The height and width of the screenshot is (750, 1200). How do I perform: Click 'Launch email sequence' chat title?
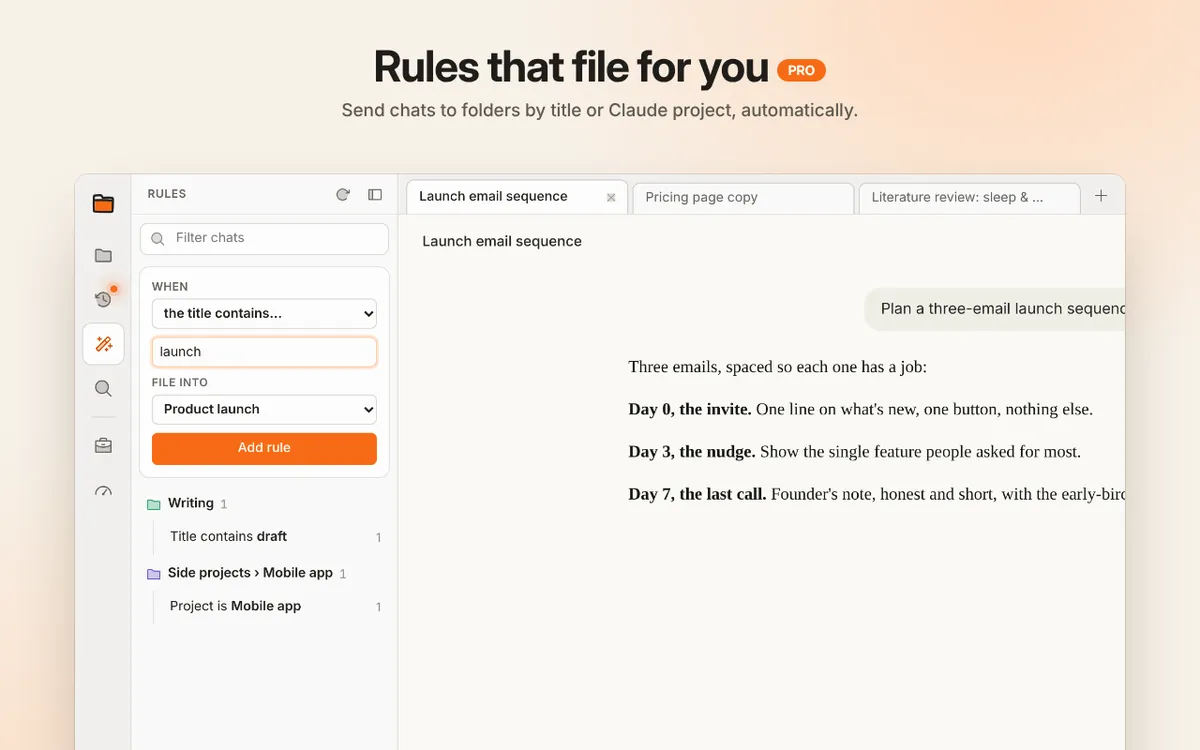[x=502, y=241]
